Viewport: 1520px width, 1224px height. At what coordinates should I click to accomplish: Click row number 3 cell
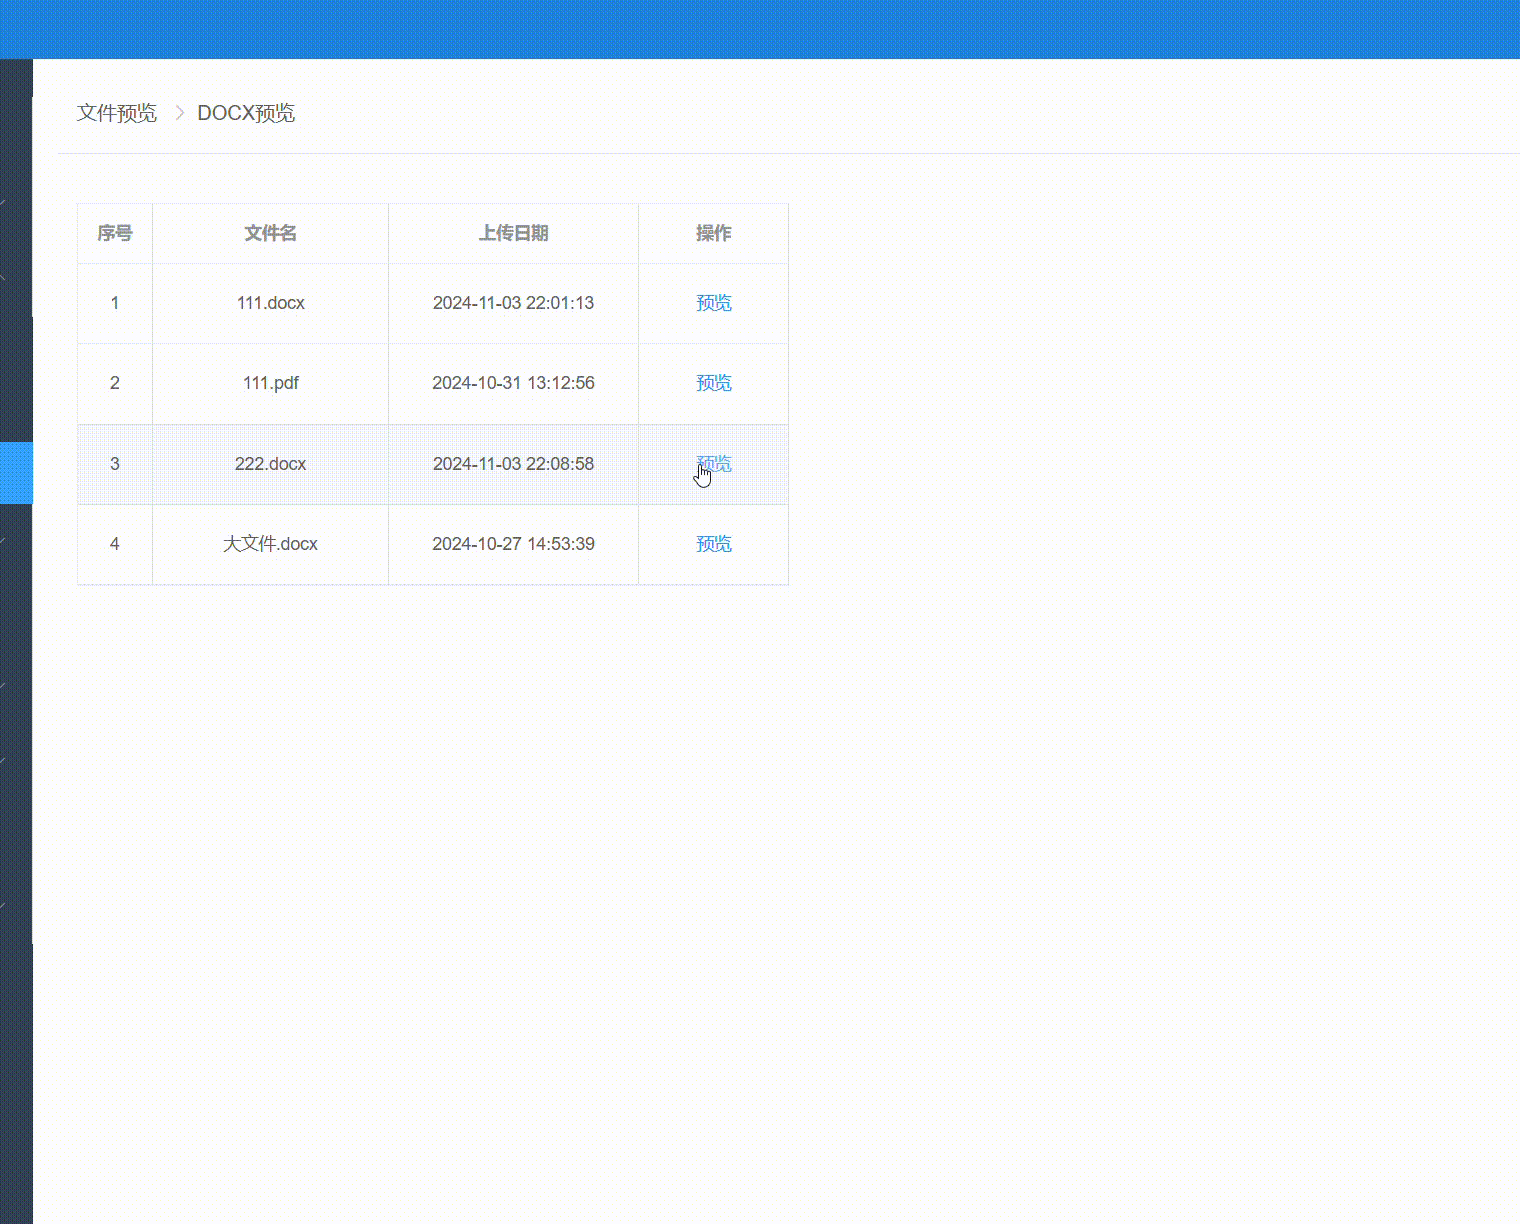pyautogui.click(x=115, y=464)
